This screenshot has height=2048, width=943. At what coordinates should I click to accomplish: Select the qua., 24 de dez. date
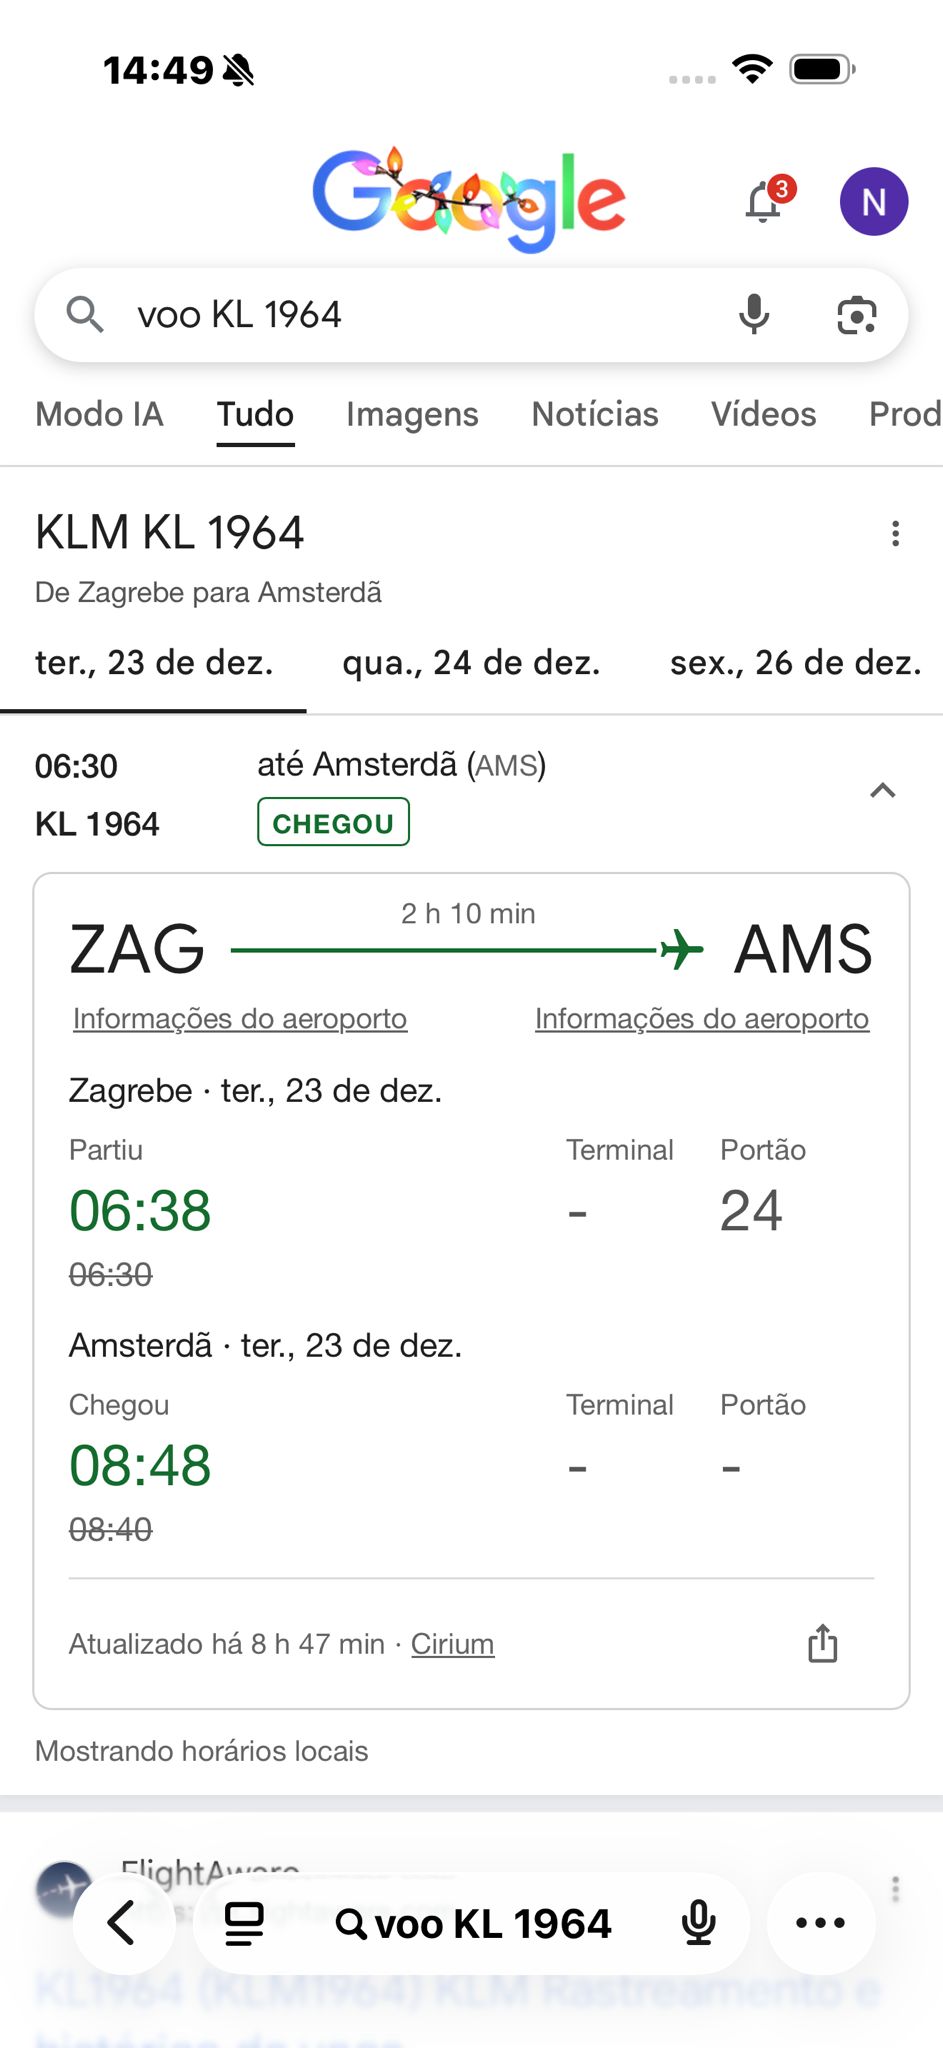pos(471,662)
